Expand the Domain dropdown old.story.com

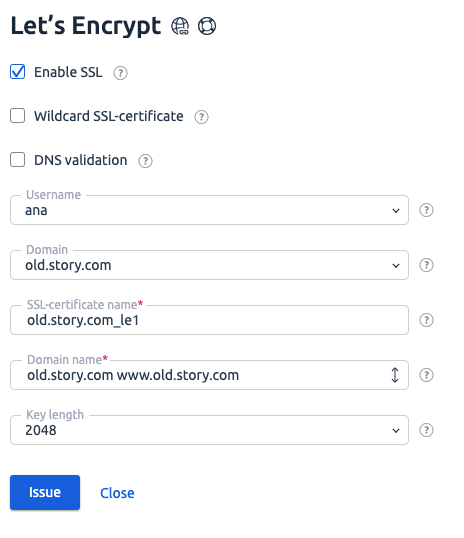coord(209,265)
